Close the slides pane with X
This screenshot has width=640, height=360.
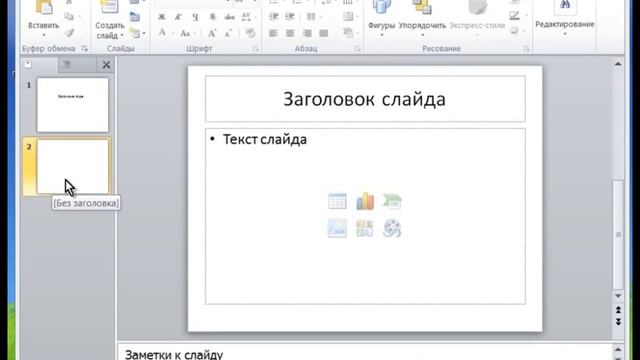pos(106,64)
